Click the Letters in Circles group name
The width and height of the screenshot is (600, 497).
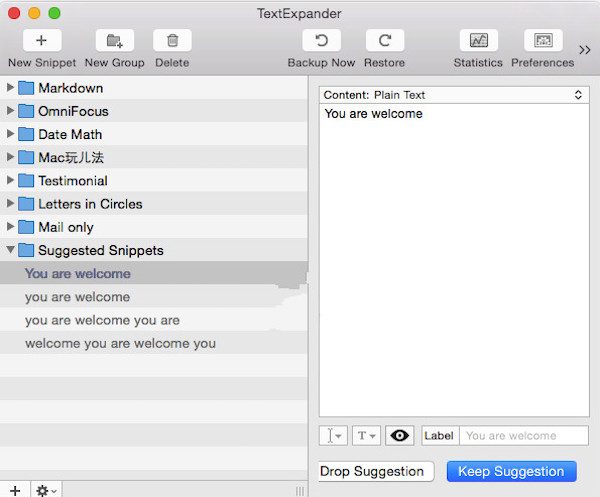pos(90,204)
